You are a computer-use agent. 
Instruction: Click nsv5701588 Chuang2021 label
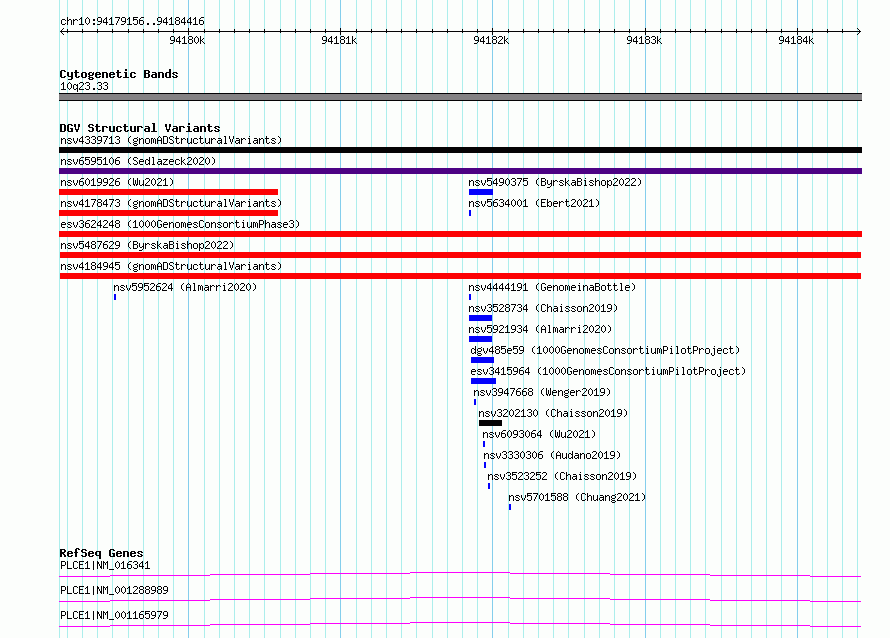click(577, 497)
